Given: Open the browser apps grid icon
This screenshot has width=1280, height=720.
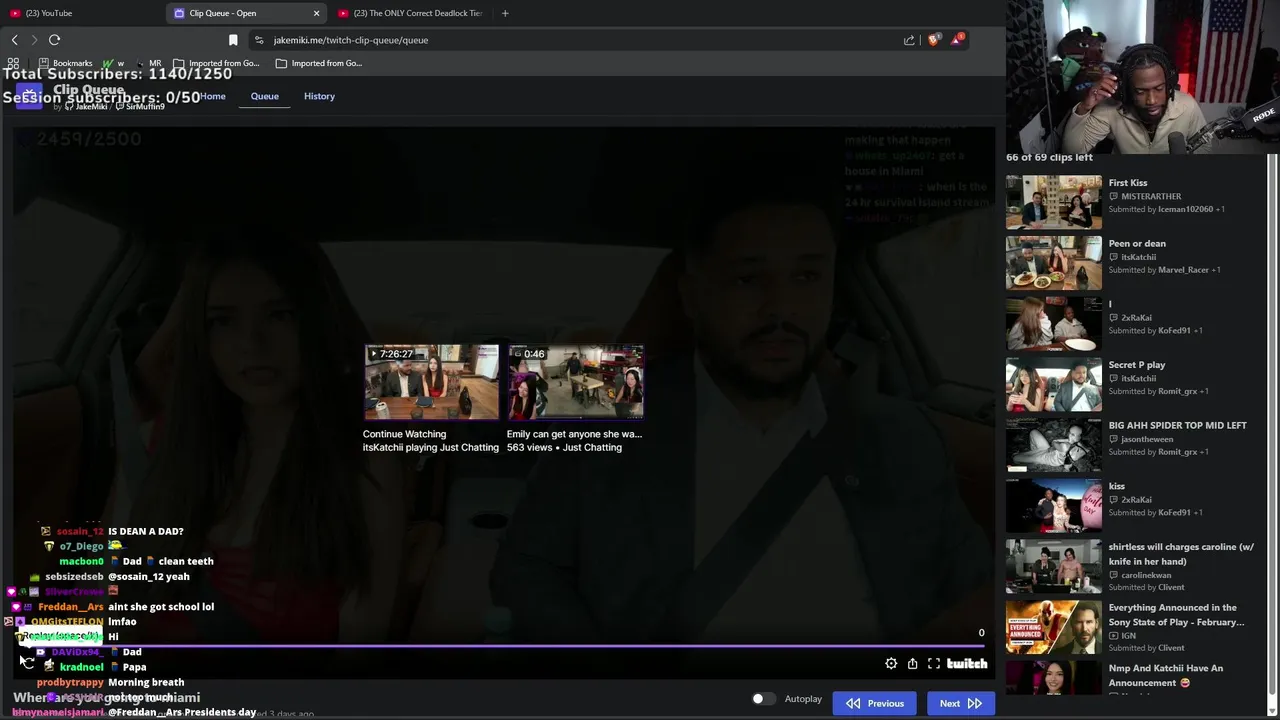Looking at the screenshot, I should pos(13,63).
